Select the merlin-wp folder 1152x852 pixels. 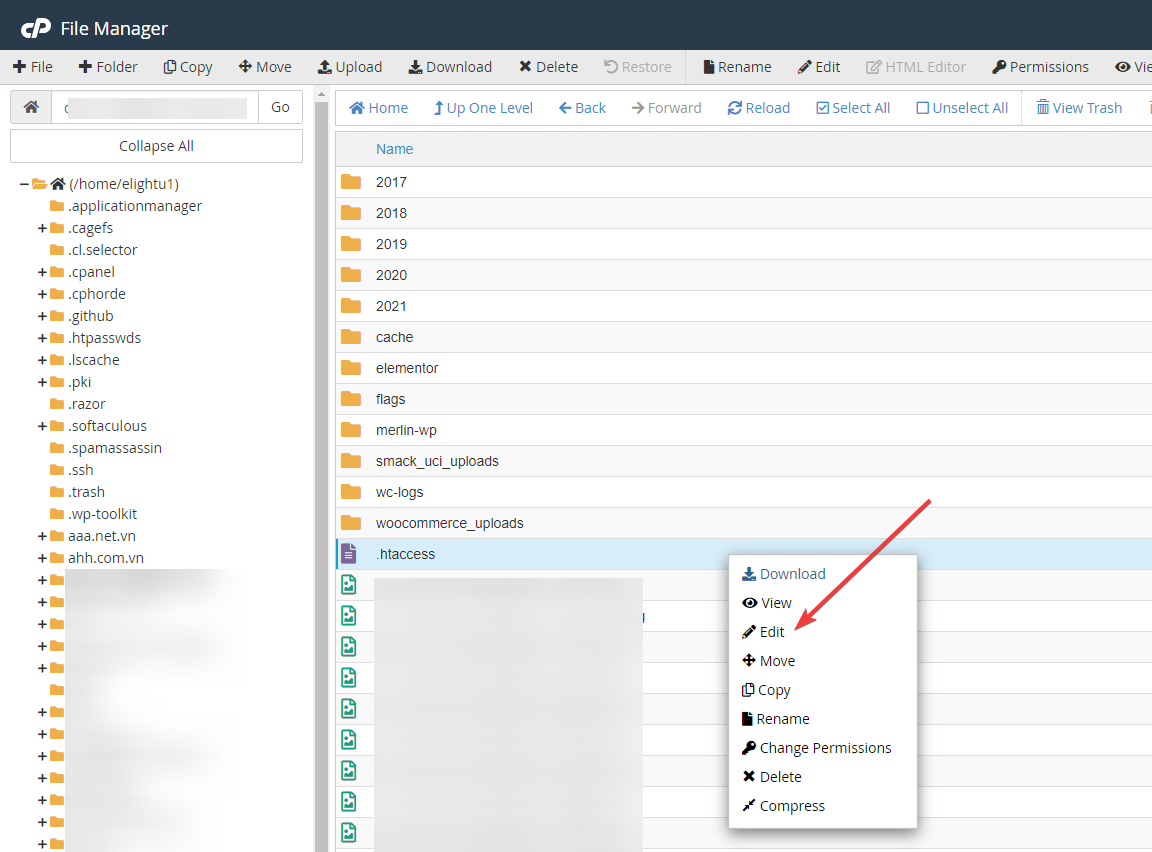(744, 430)
